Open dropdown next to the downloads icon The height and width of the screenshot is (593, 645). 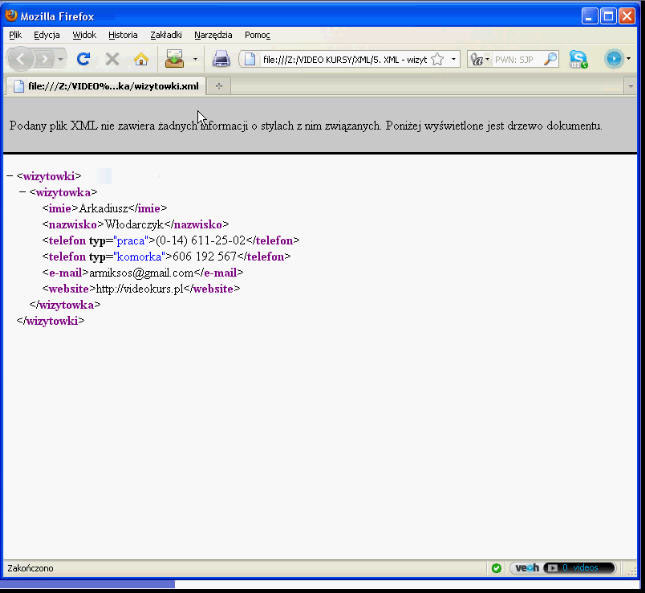[x=195, y=59]
